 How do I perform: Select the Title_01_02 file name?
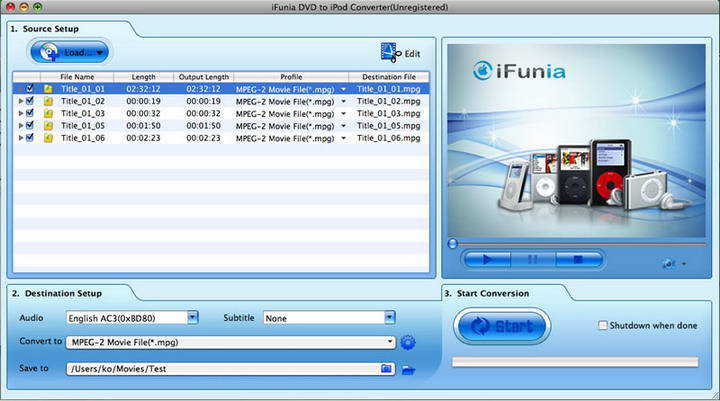coord(83,101)
